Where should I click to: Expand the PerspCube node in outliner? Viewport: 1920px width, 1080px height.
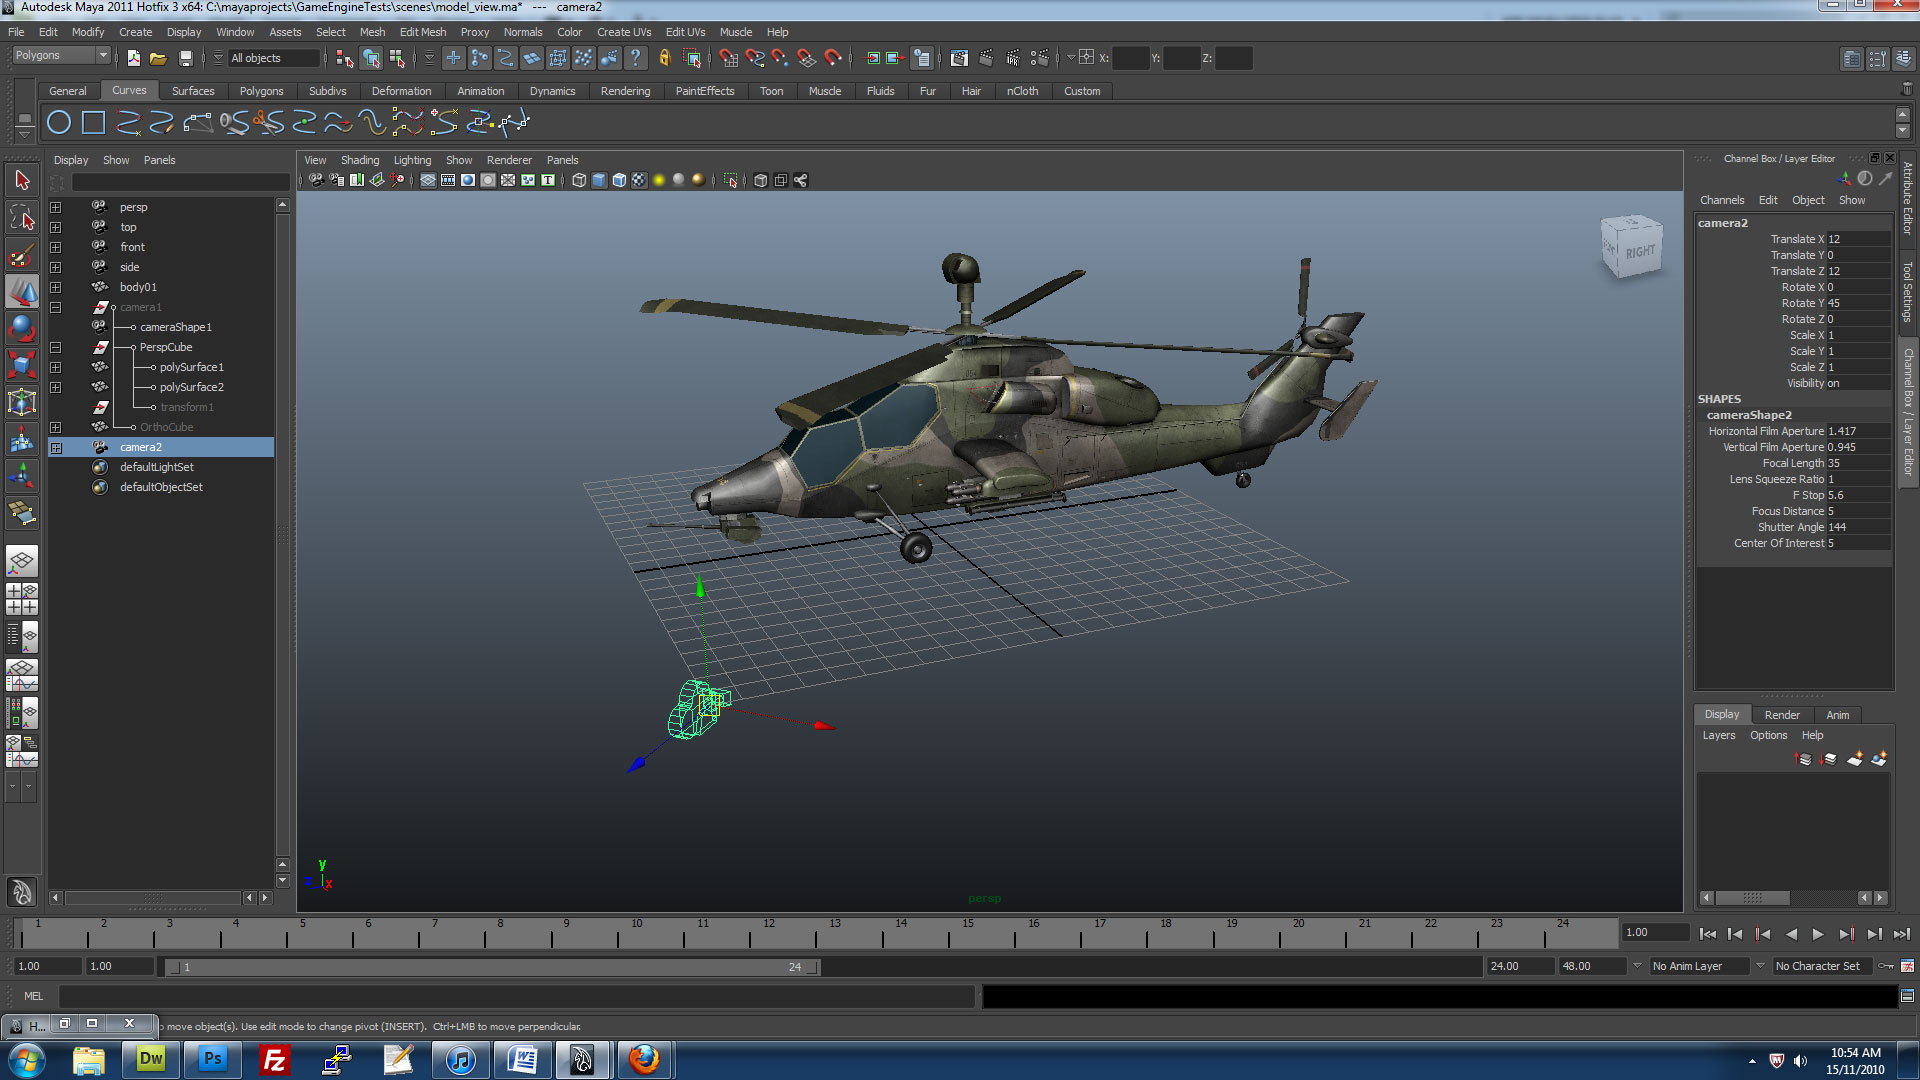click(54, 345)
